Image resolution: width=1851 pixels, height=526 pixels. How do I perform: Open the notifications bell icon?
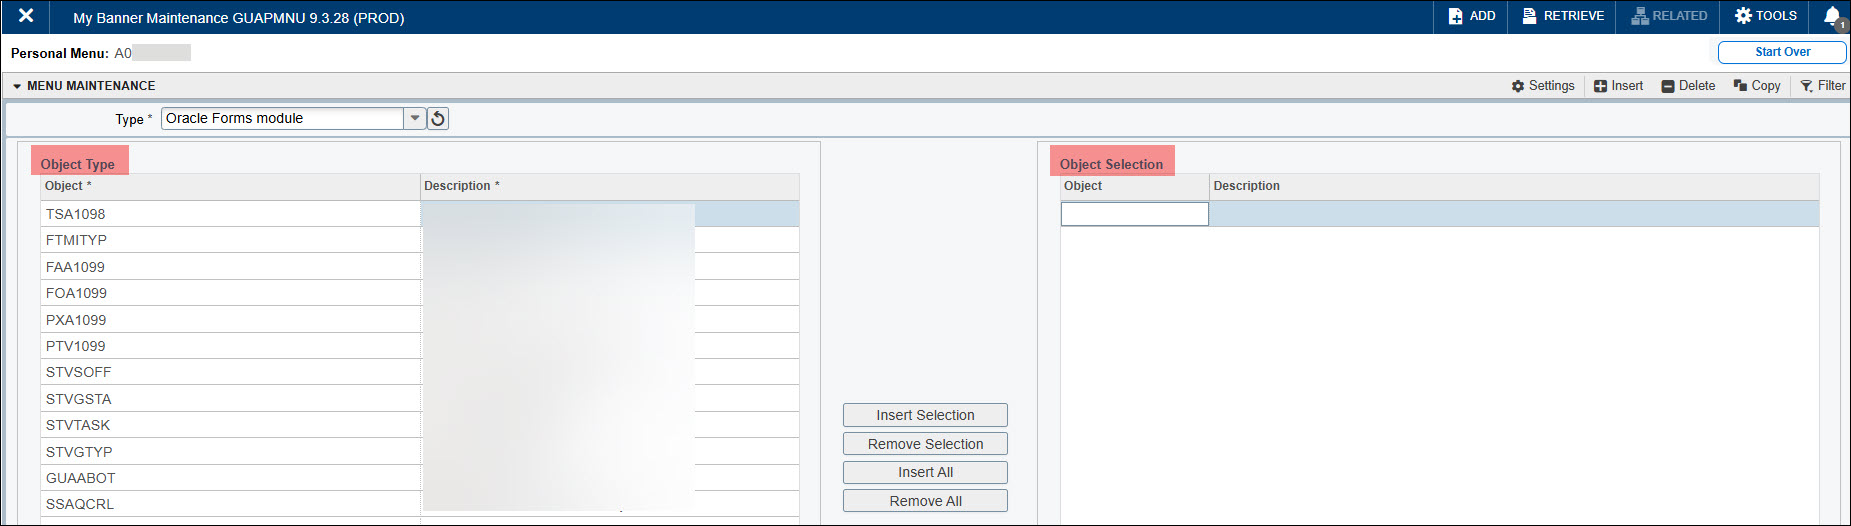(x=1833, y=16)
